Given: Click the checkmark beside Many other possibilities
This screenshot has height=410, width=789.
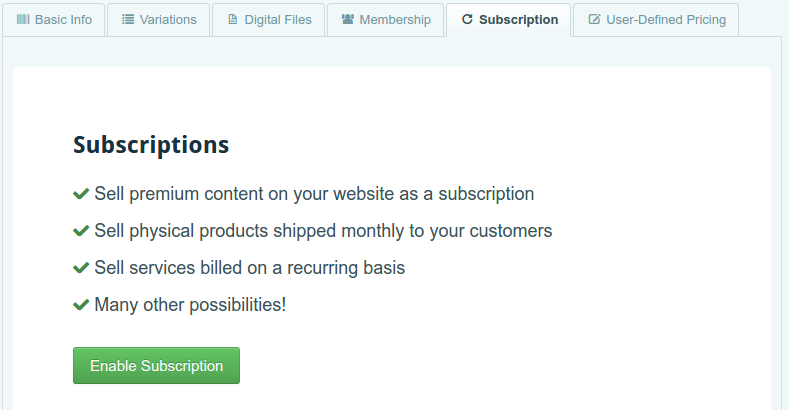Looking at the screenshot, I should [81, 305].
